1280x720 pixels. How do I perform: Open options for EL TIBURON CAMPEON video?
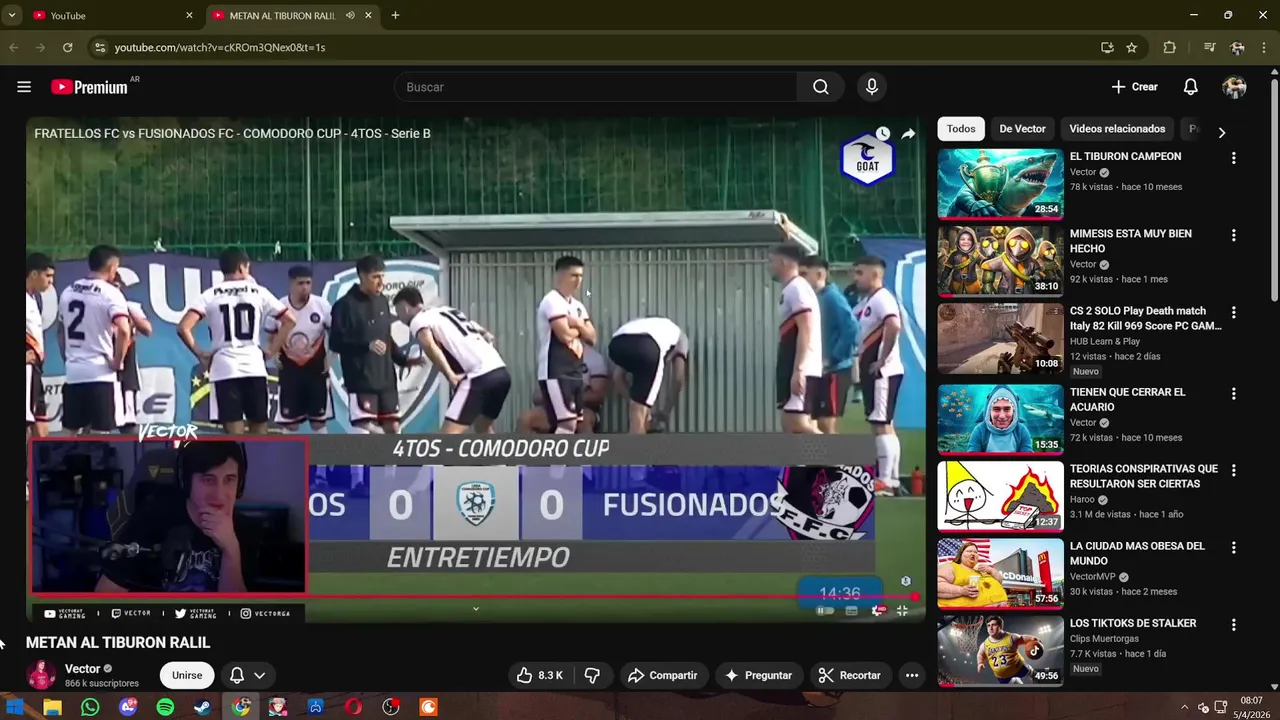click(x=1233, y=158)
